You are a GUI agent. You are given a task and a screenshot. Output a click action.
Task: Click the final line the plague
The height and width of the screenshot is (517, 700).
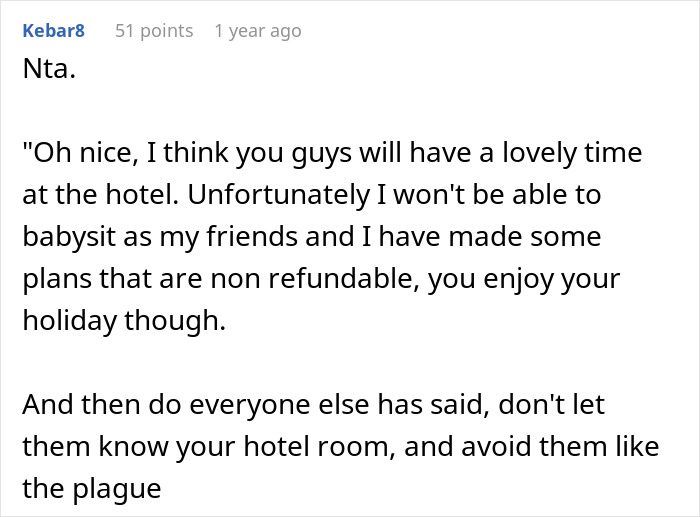click(x=92, y=488)
